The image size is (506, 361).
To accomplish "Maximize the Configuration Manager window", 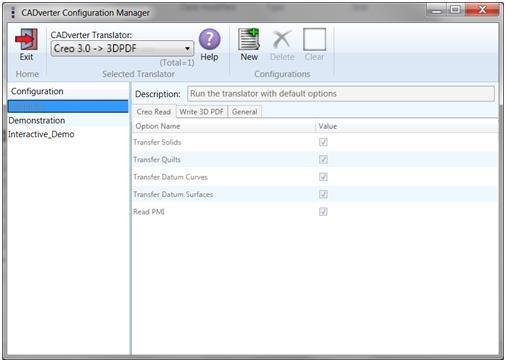I will (x=455, y=10).
